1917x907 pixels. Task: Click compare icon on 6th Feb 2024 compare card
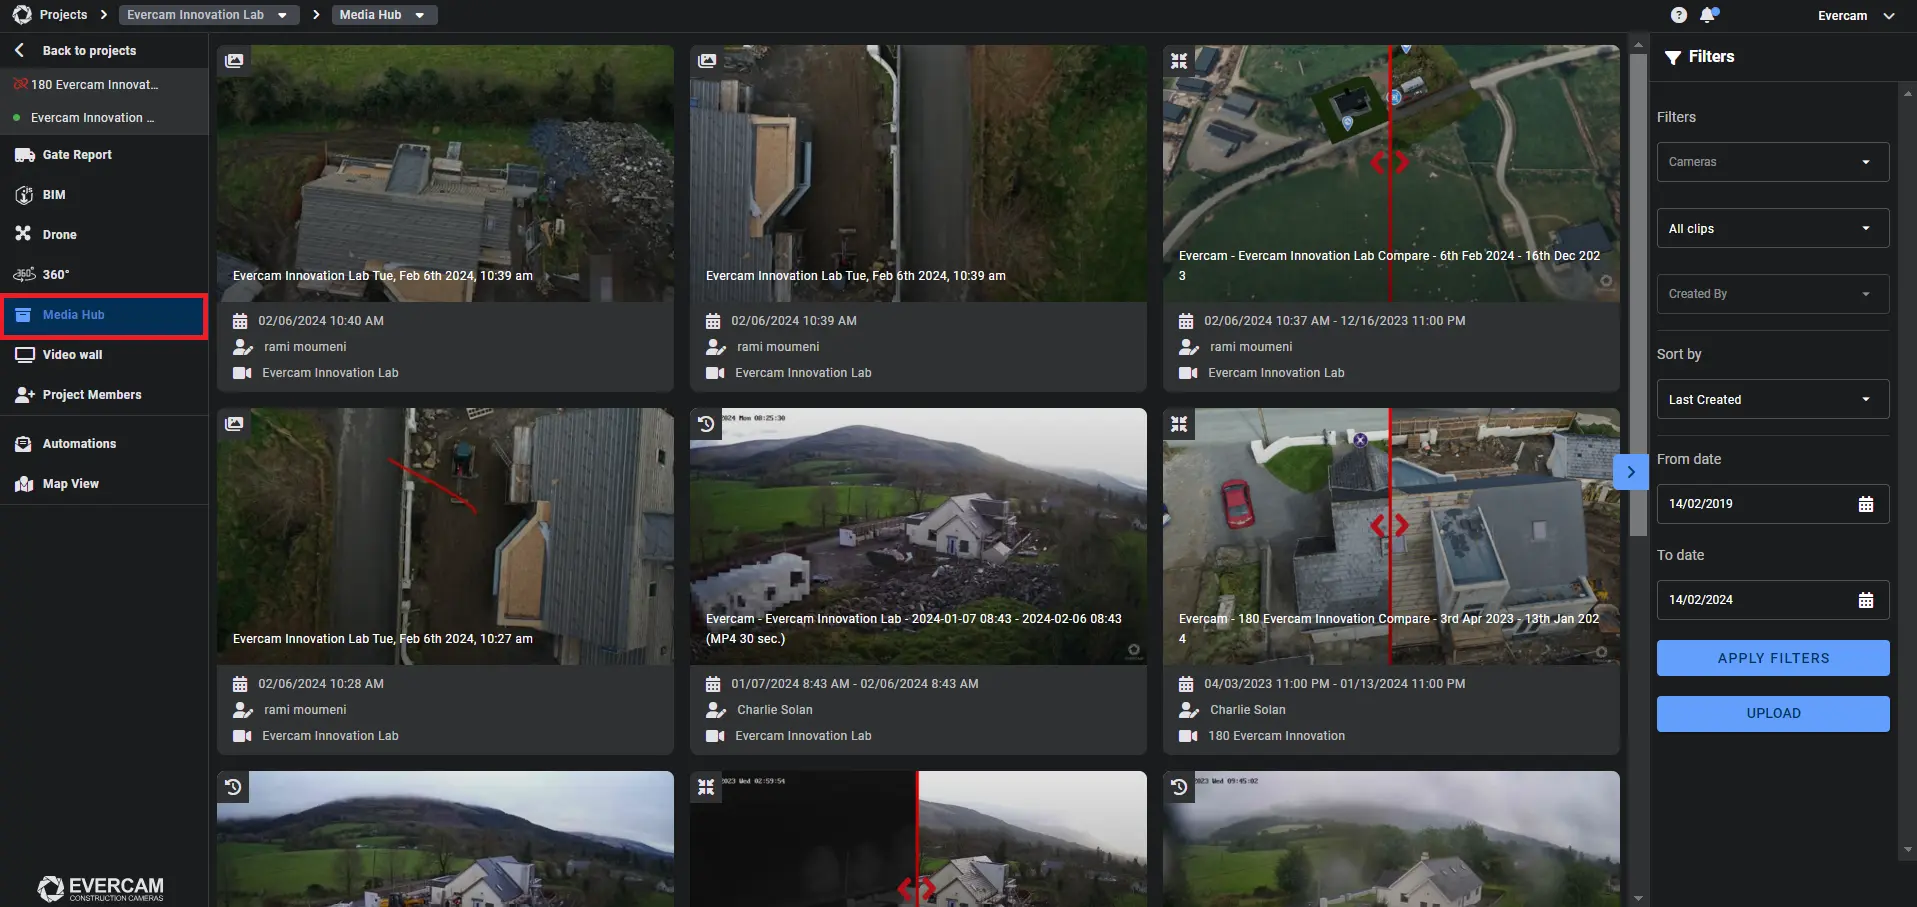click(1179, 61)
